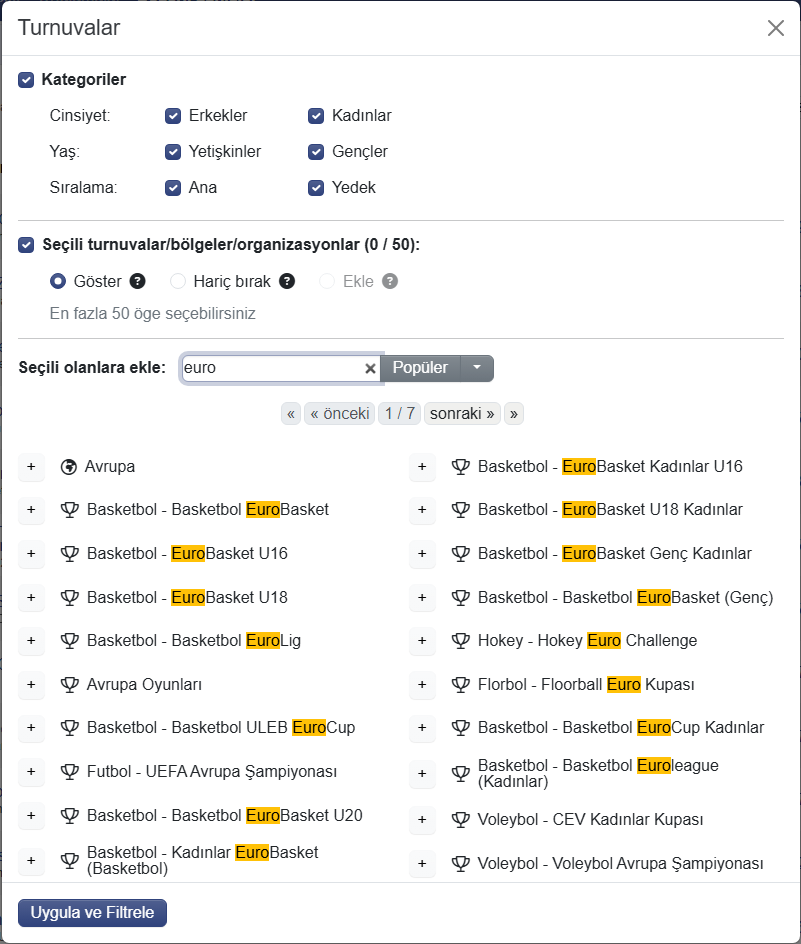
Task: Disable the Kategoriler checkbox
Action: 26,79
